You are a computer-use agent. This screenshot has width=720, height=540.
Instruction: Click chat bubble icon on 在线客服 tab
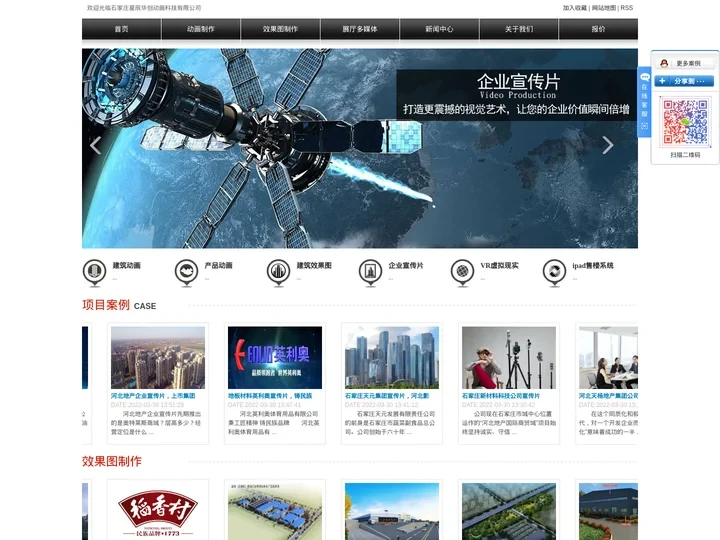[644, 77]
